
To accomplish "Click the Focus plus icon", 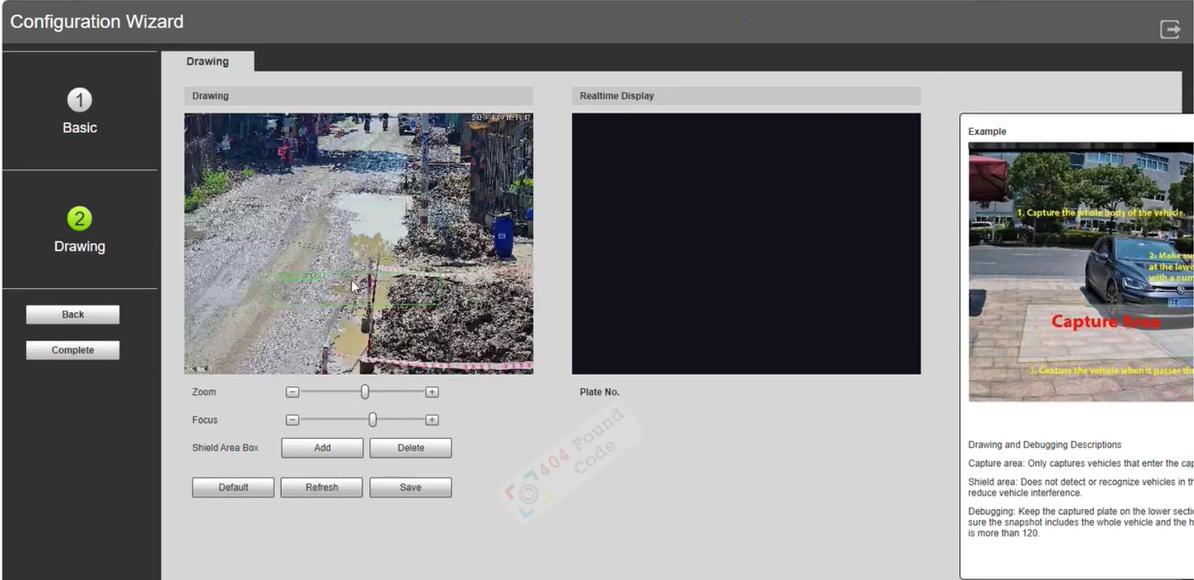I will coord(432,420).
